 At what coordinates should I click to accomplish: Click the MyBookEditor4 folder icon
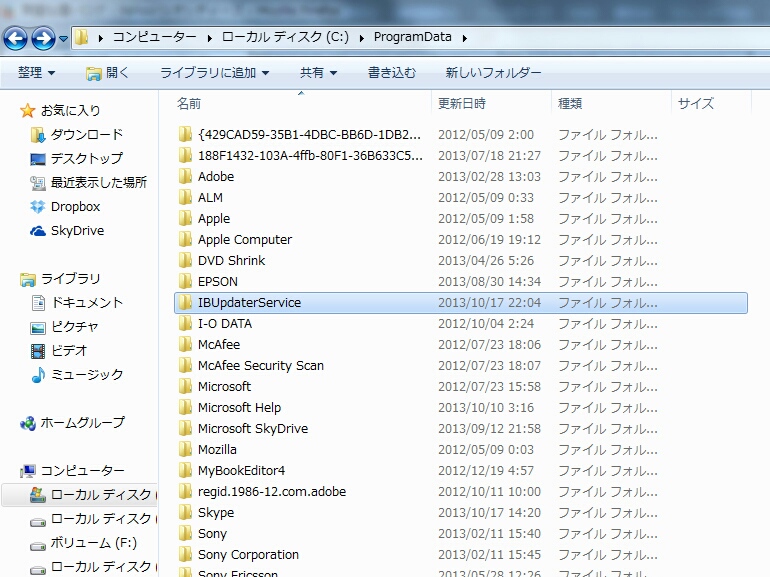[185, 470]
